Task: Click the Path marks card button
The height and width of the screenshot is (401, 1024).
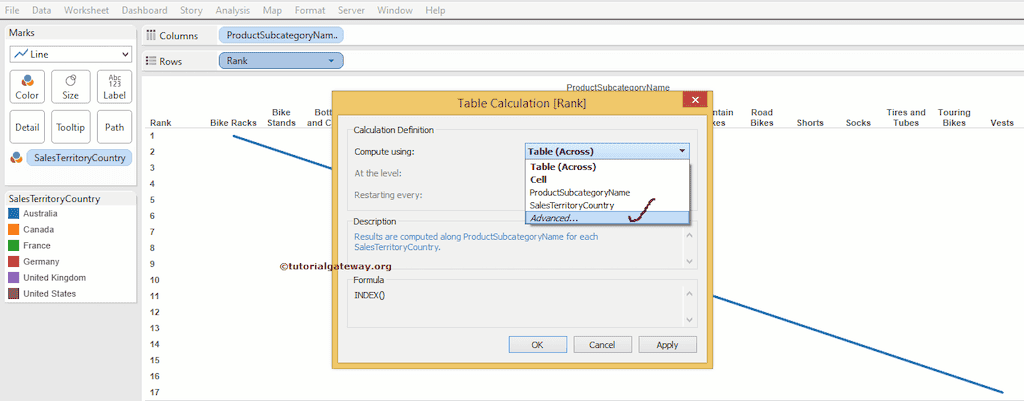Action: 114,127
